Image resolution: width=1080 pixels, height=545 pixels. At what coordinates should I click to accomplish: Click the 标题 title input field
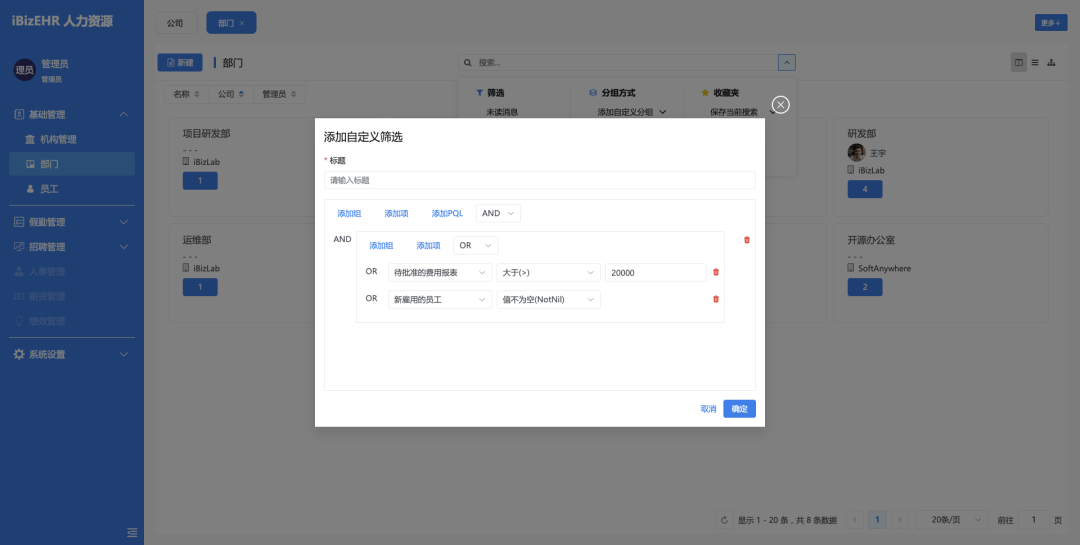(x=540, y=180)
